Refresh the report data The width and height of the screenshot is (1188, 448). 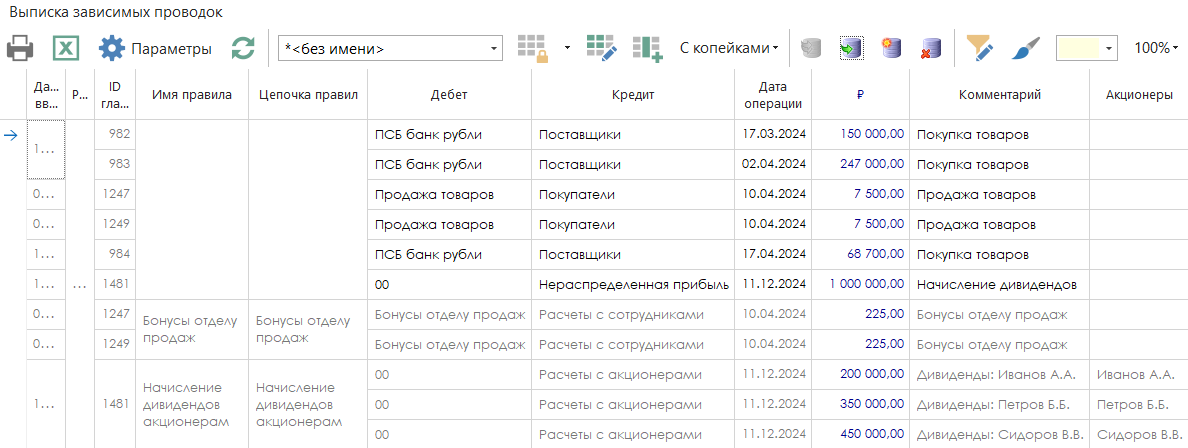click(243, 48)
